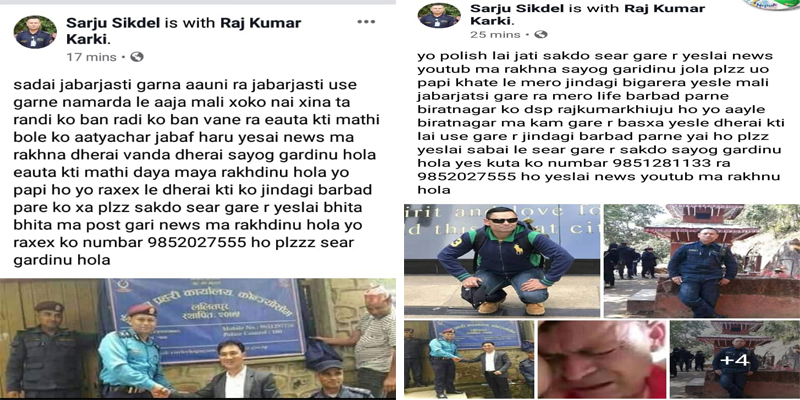Open the small handshake photo thumbnail

[469, 359]
